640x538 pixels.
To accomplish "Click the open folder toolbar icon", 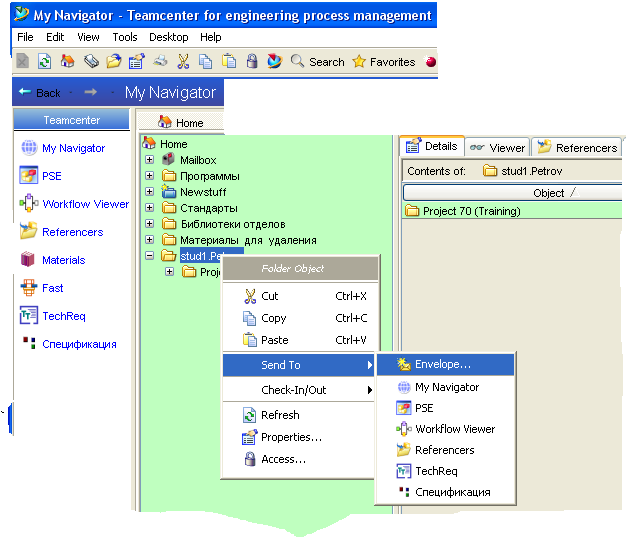I will point(114,62).
